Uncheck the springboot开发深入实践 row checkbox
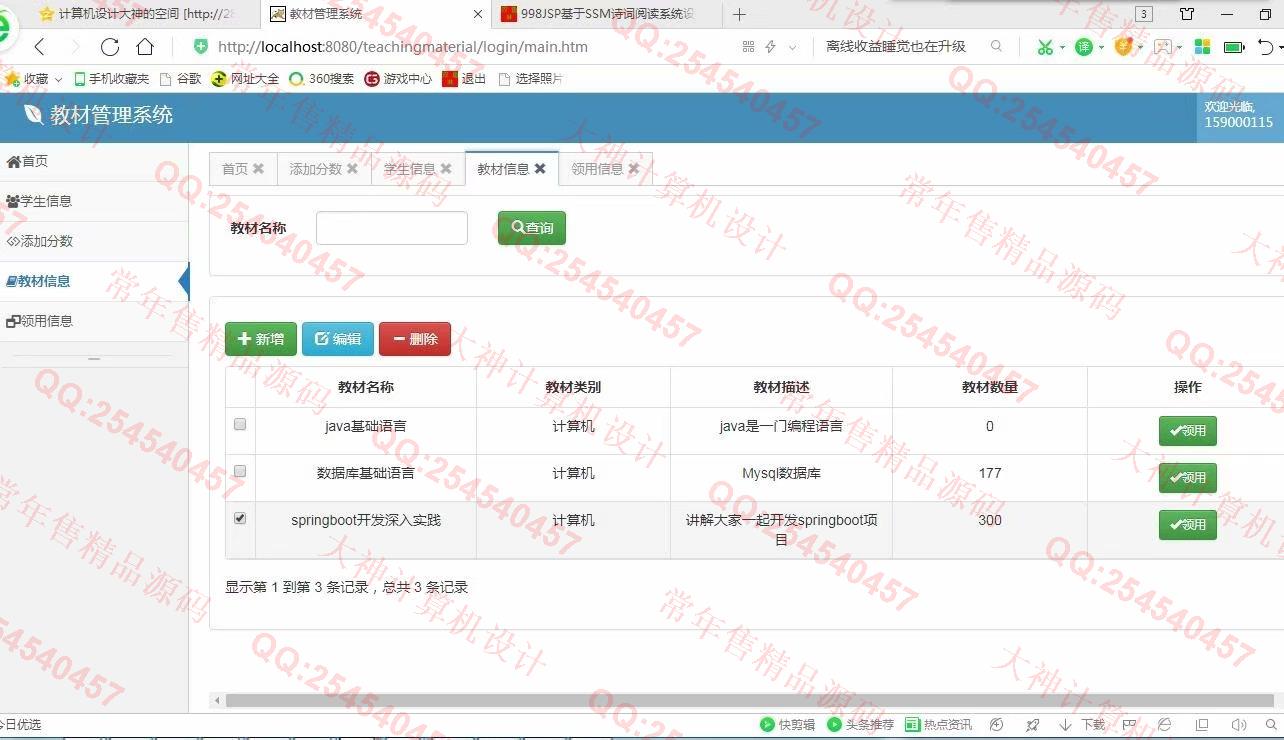This screenshot has height=740, width=1284. [x=240, y=518]
